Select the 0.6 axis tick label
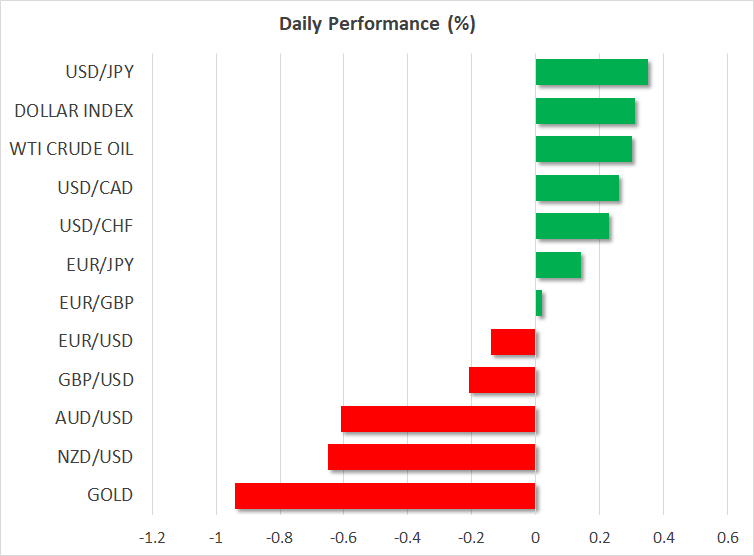The image size is (754, 556). coord(727,536)
